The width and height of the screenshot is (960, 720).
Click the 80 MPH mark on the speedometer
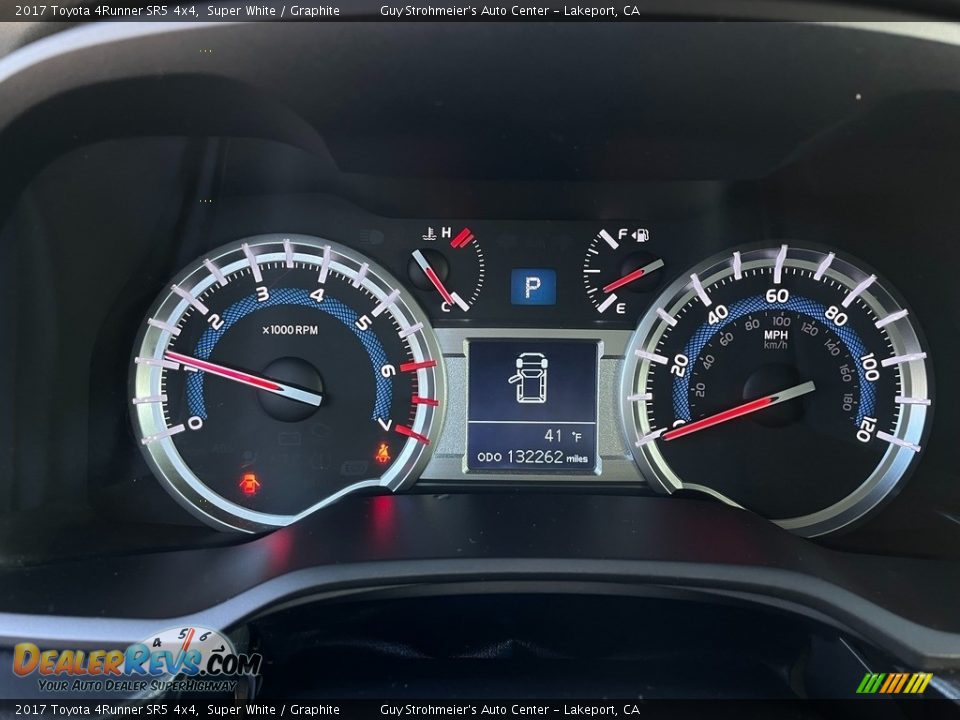pyautogui.click(x=836, y=316)
